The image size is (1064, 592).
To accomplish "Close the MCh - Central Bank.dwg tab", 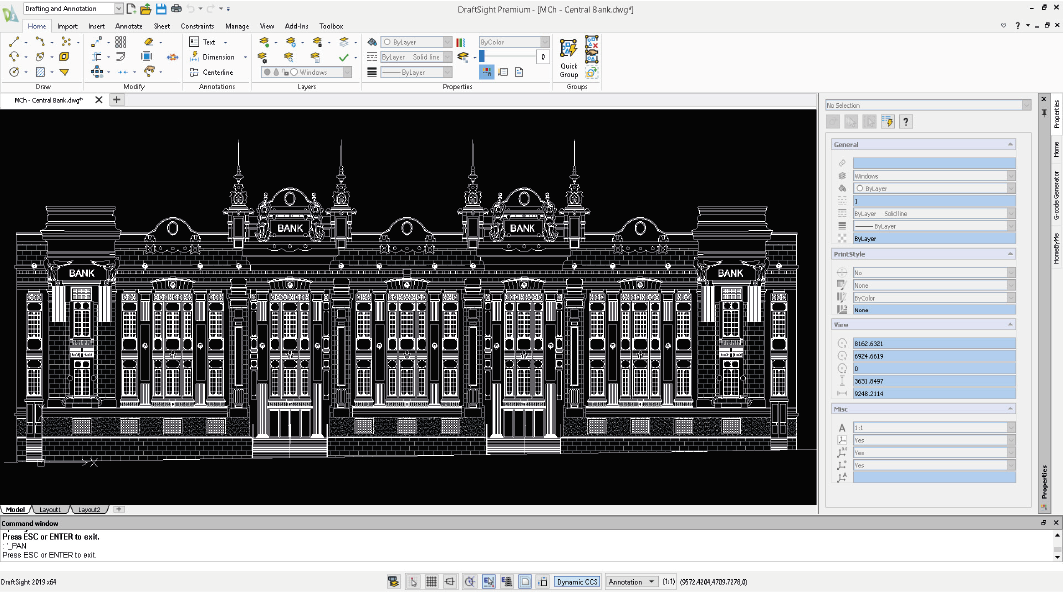I will click(x=98, y=100).
